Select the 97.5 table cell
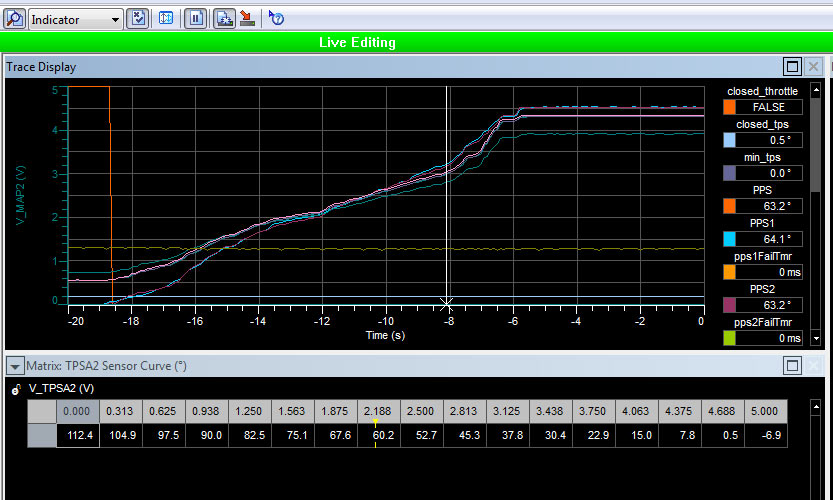Image resolution: width=833 pixels, height=500 pixels. coord(164,435)
